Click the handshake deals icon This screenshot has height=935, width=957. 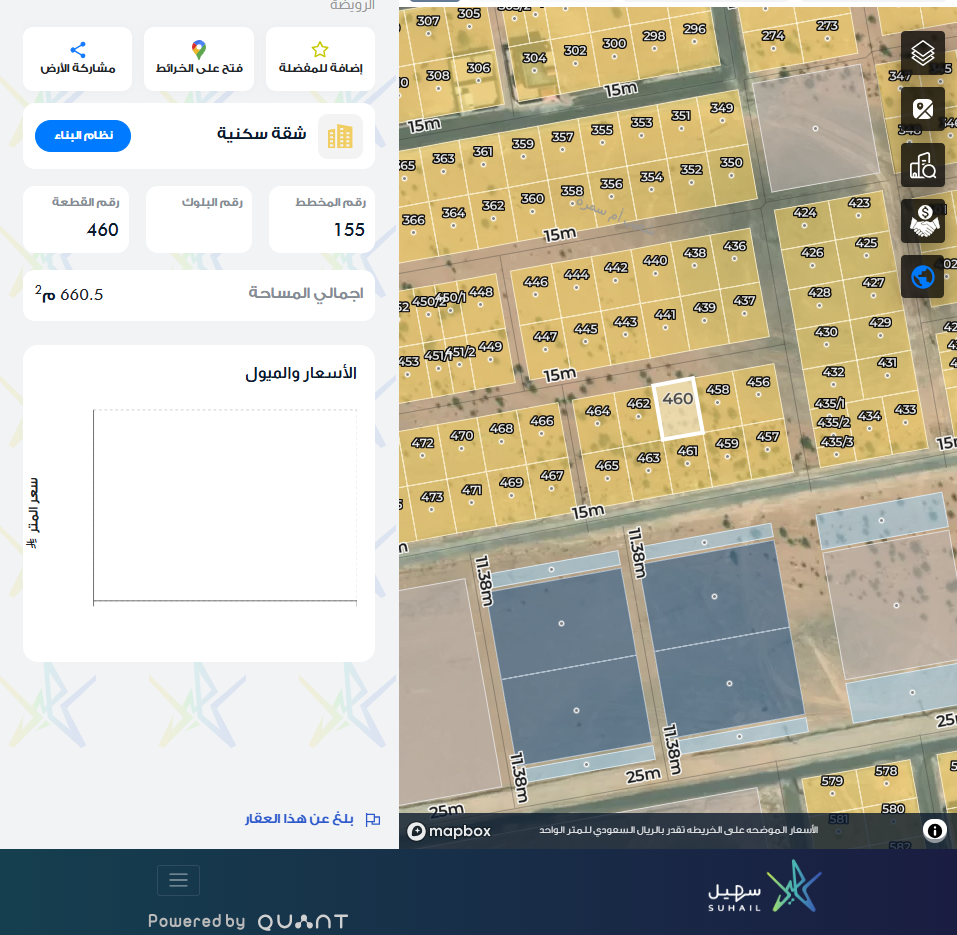(x=922, y=221)
